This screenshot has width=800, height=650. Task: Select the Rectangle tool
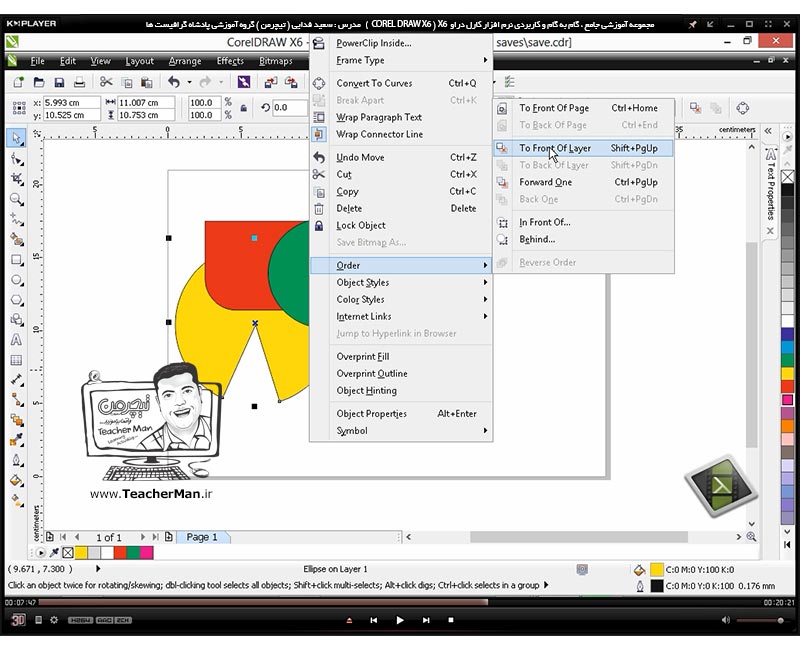point(16,260)
